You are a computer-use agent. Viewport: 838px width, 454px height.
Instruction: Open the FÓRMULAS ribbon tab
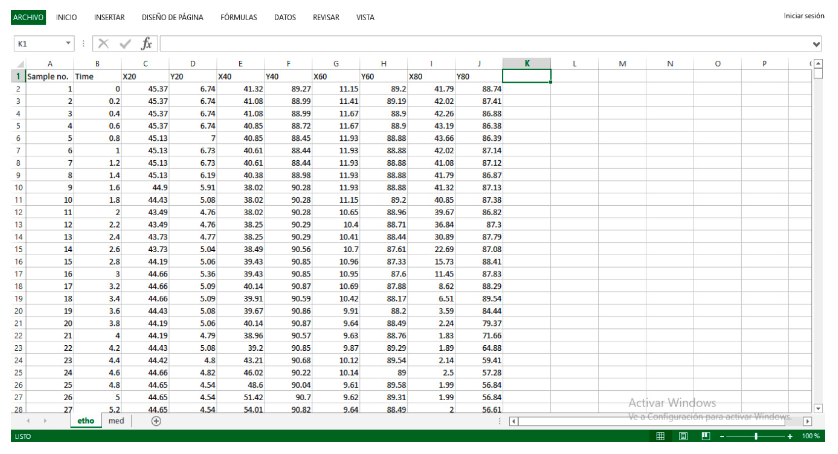(x=238, y=17)
